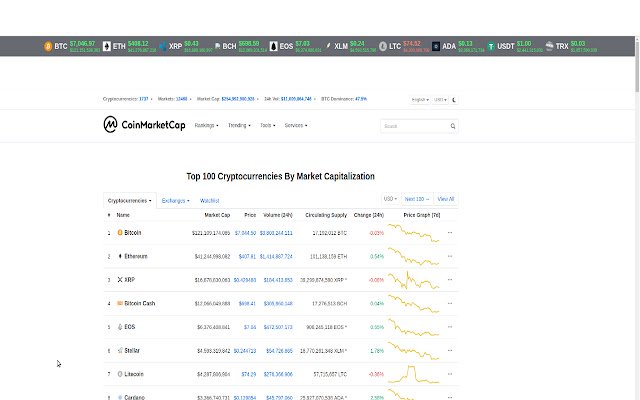This screenshot has width=640, height=400.
Task: Open more options for EOS row
Action: point(450,327)
